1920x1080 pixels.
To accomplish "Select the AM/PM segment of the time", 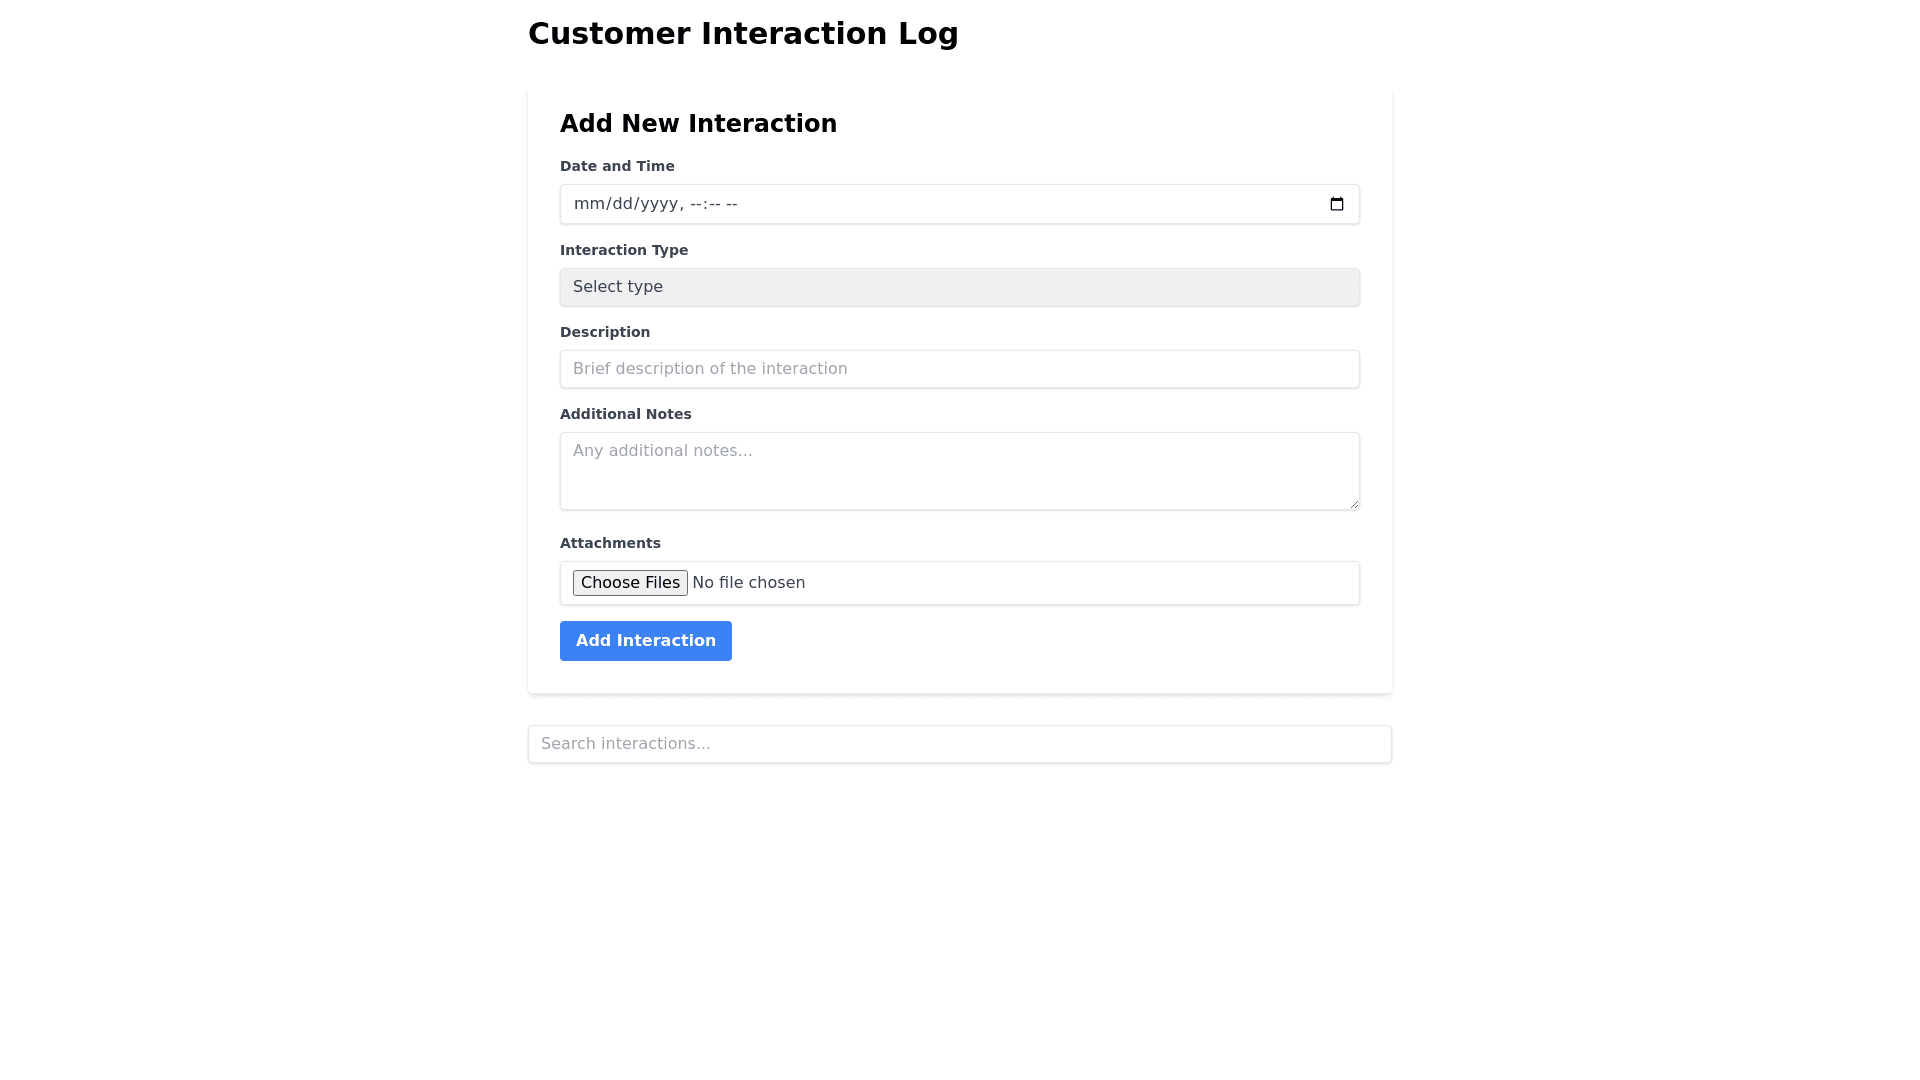I will tap(732, 204).
